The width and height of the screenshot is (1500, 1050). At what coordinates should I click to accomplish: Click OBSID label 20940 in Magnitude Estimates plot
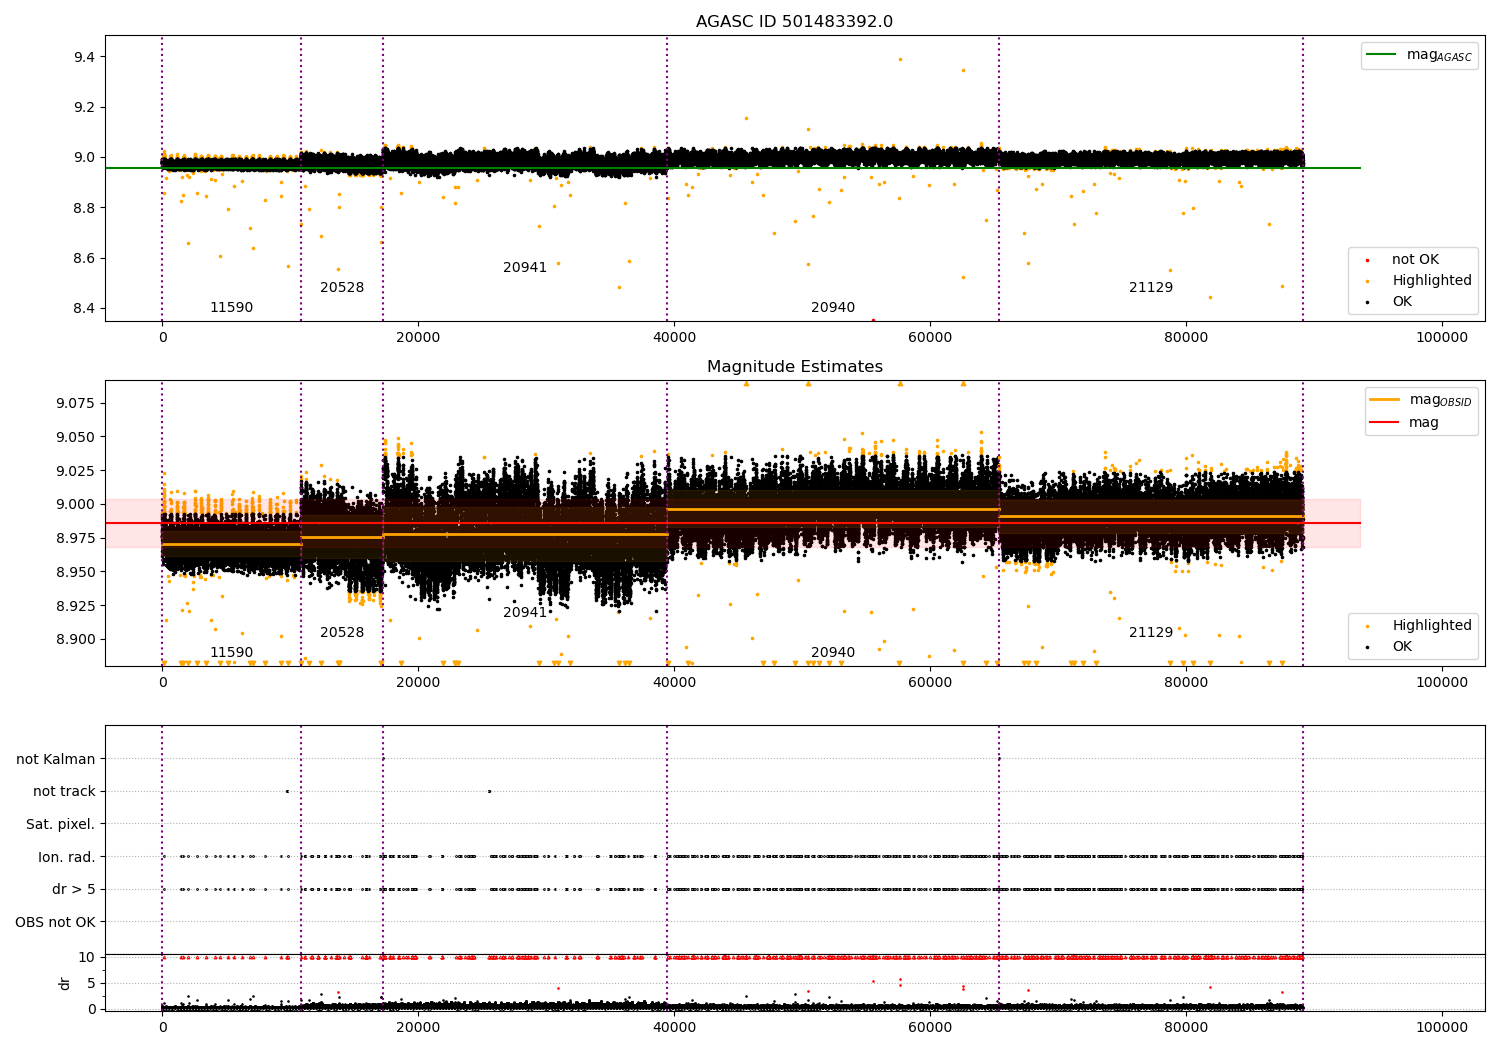[833, 653]
